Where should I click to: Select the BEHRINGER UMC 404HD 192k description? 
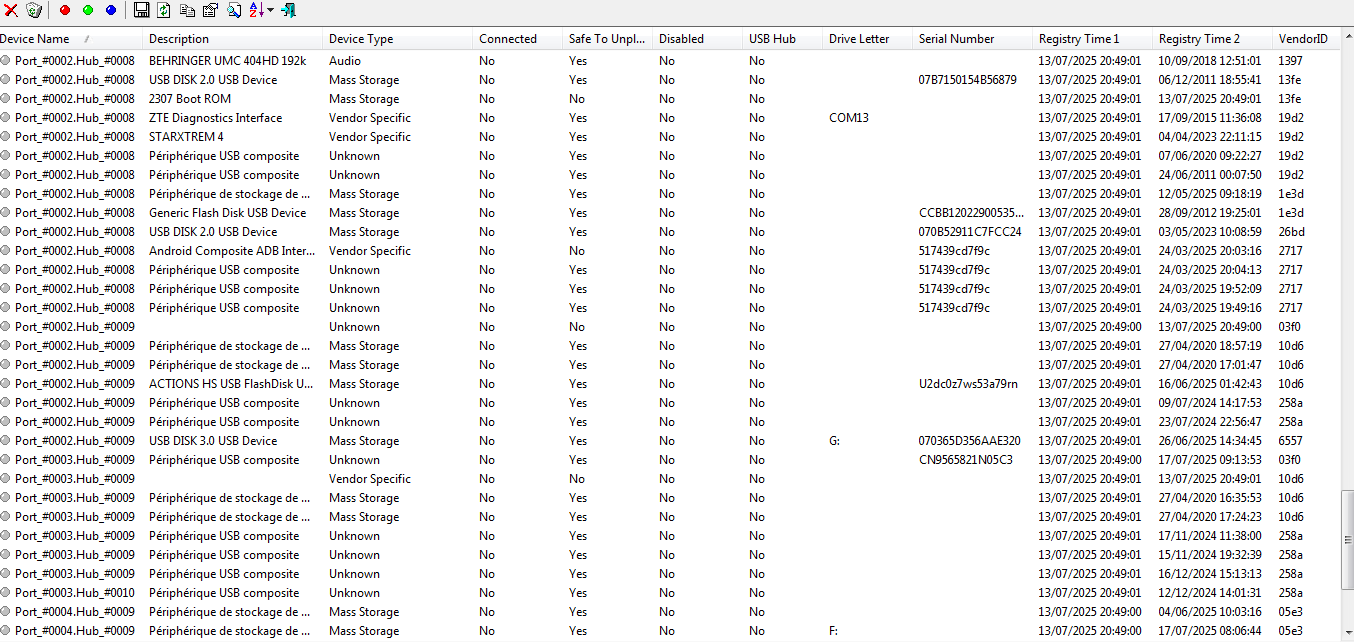pos(228,60)
